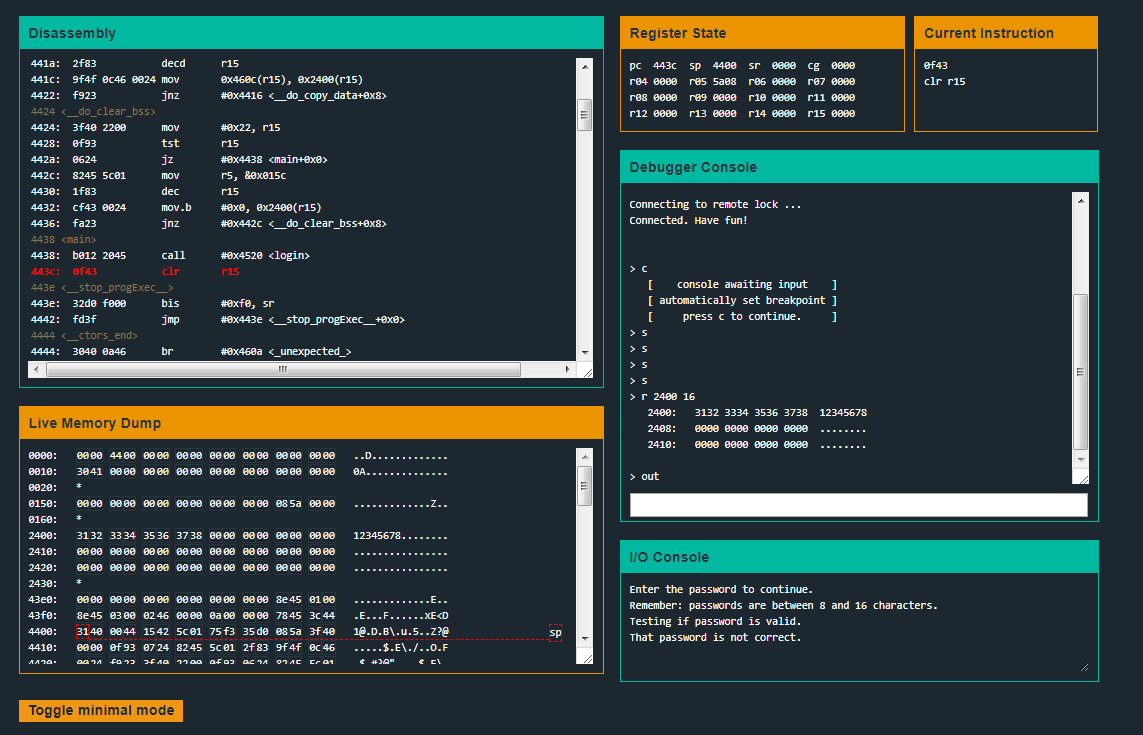Viewport: 1143px width, 735px height.
Task: Click the mov #0x22, r15 instruction line
Action: (x=155, y=128)
